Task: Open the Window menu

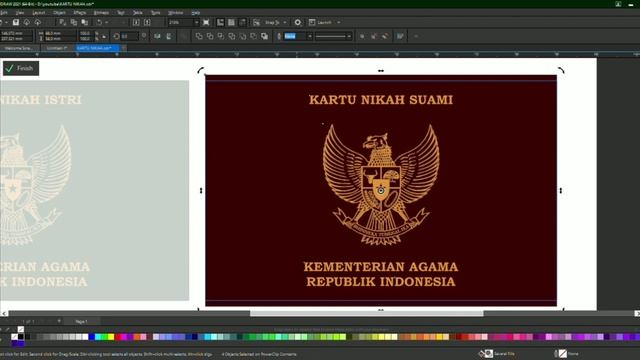Action: click(176, 13)
